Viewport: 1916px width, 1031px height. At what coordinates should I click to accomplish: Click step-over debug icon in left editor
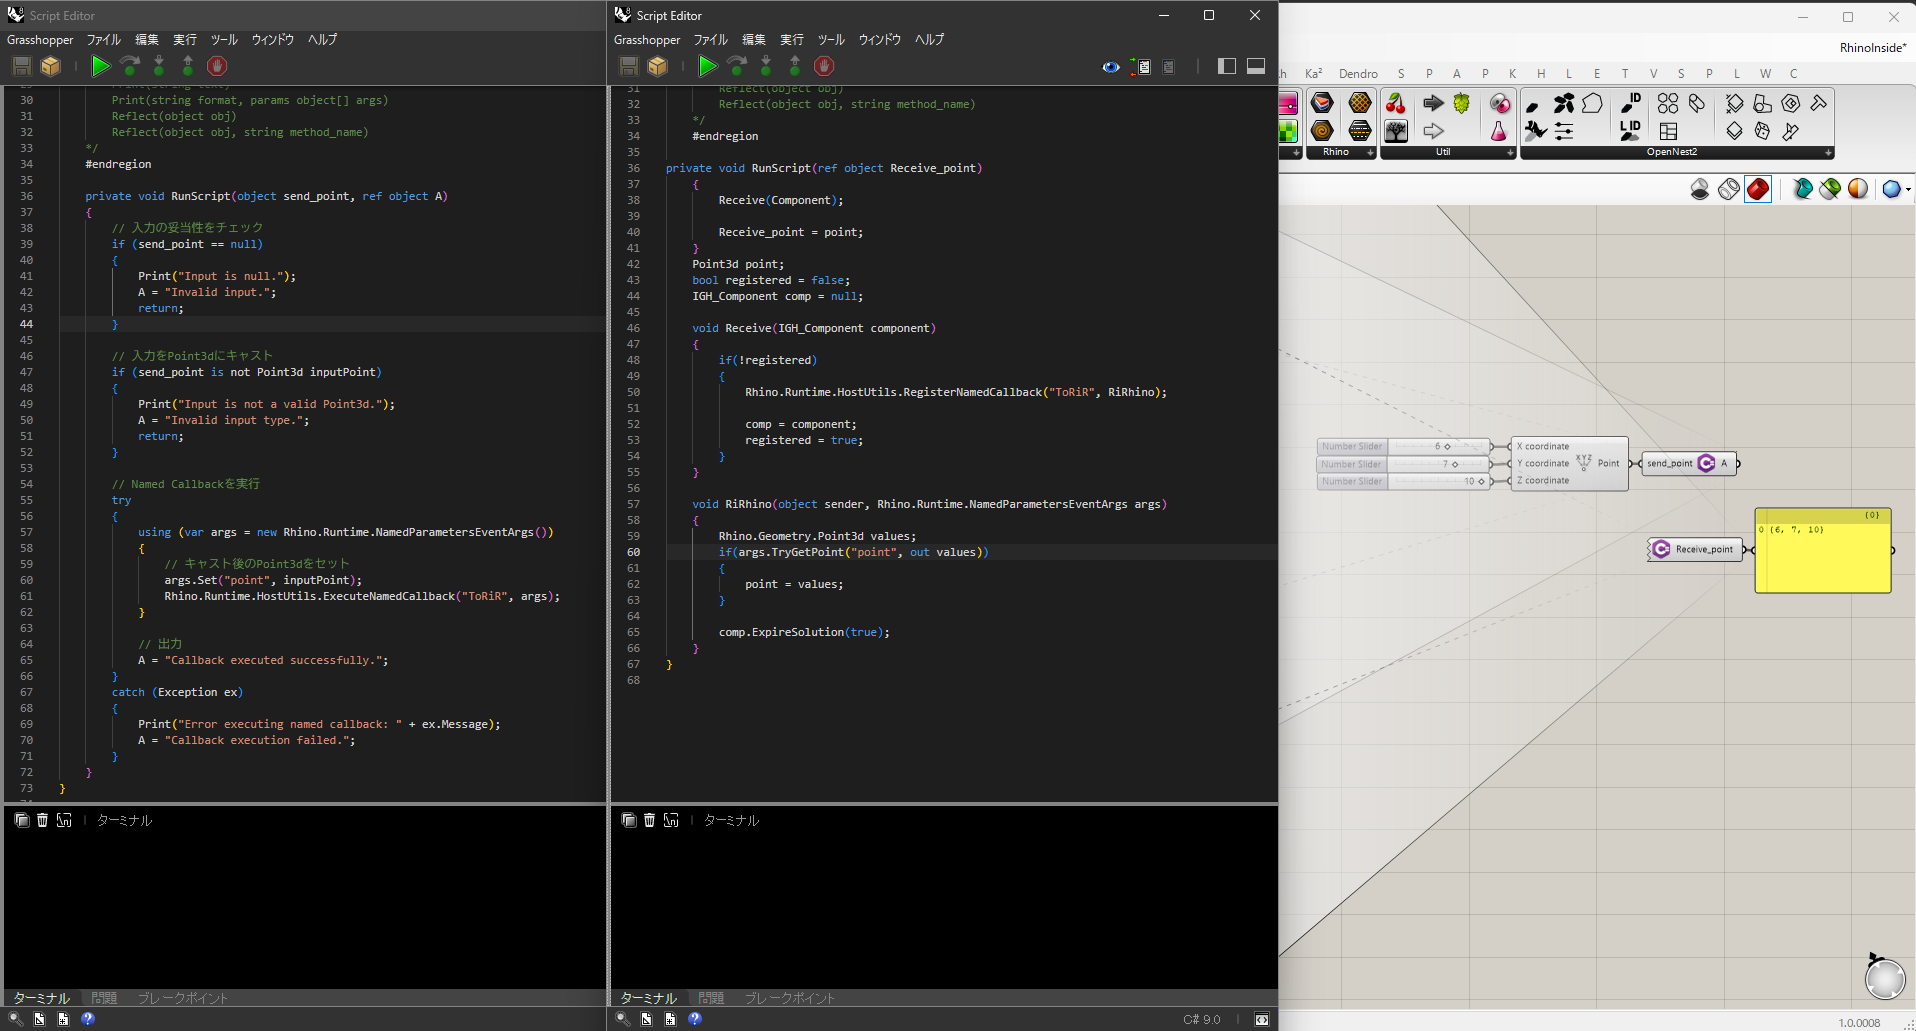click(130, 66)
